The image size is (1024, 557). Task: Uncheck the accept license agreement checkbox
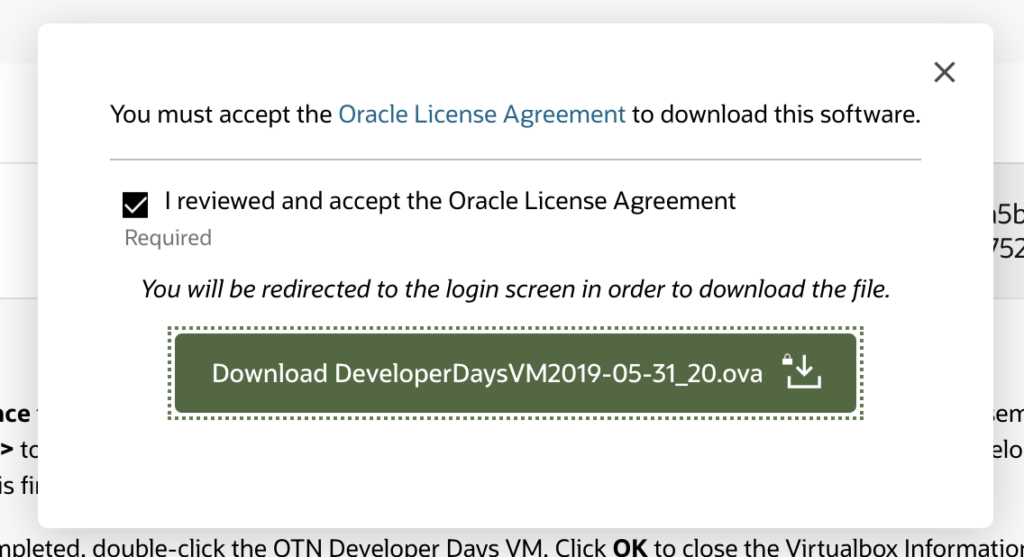135,204
